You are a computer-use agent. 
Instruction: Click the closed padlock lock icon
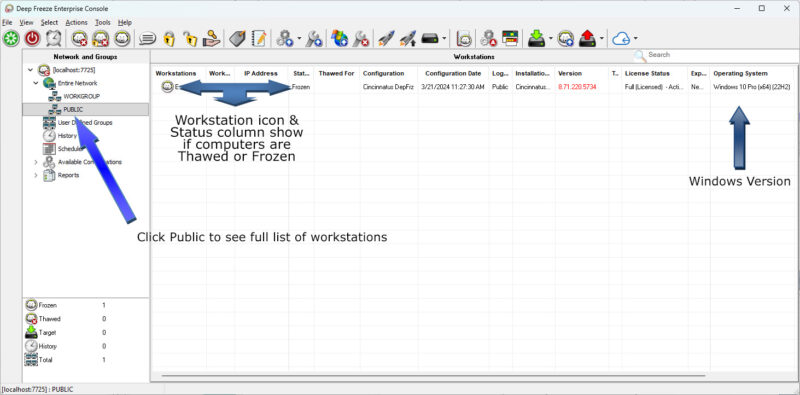169,39
